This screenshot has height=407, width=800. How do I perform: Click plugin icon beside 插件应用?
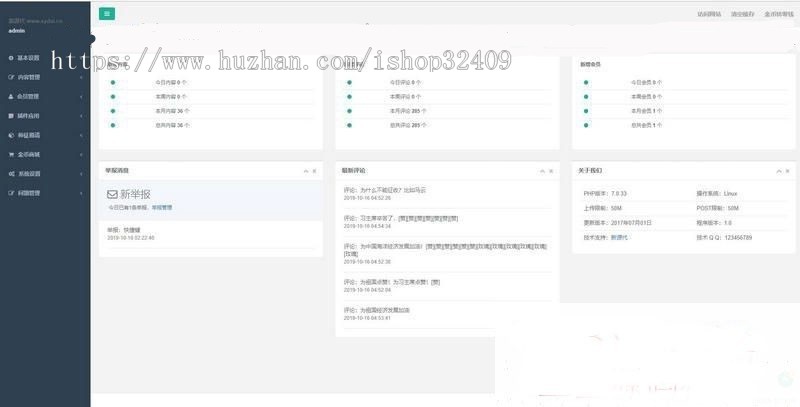click(11, 116)
